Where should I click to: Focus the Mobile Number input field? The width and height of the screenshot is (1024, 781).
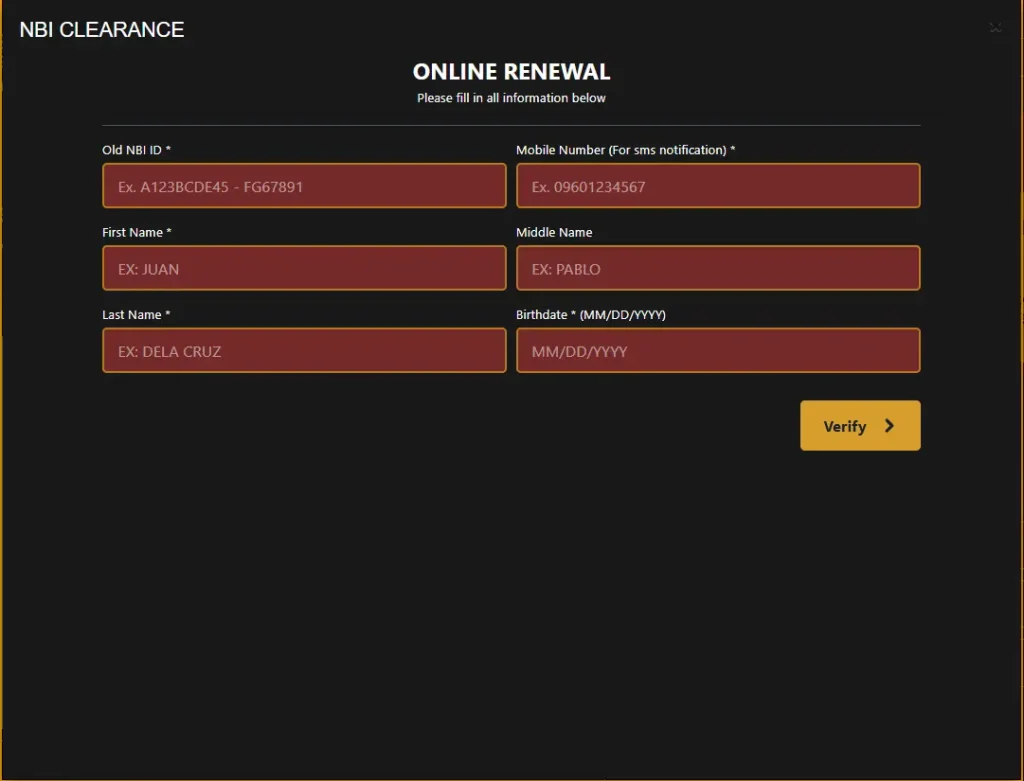pos(718,186)
